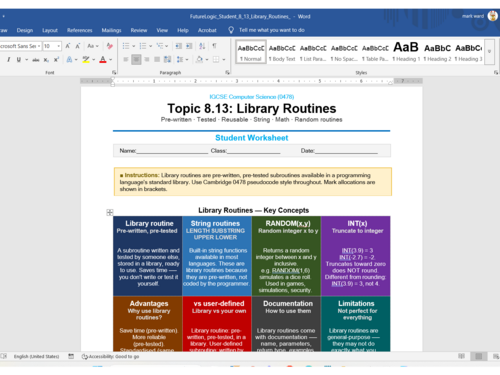Image resolution: width=500 pixels, height=375 pixels.
Task: Open the Review tab
Action: click(x=139, y=30)
